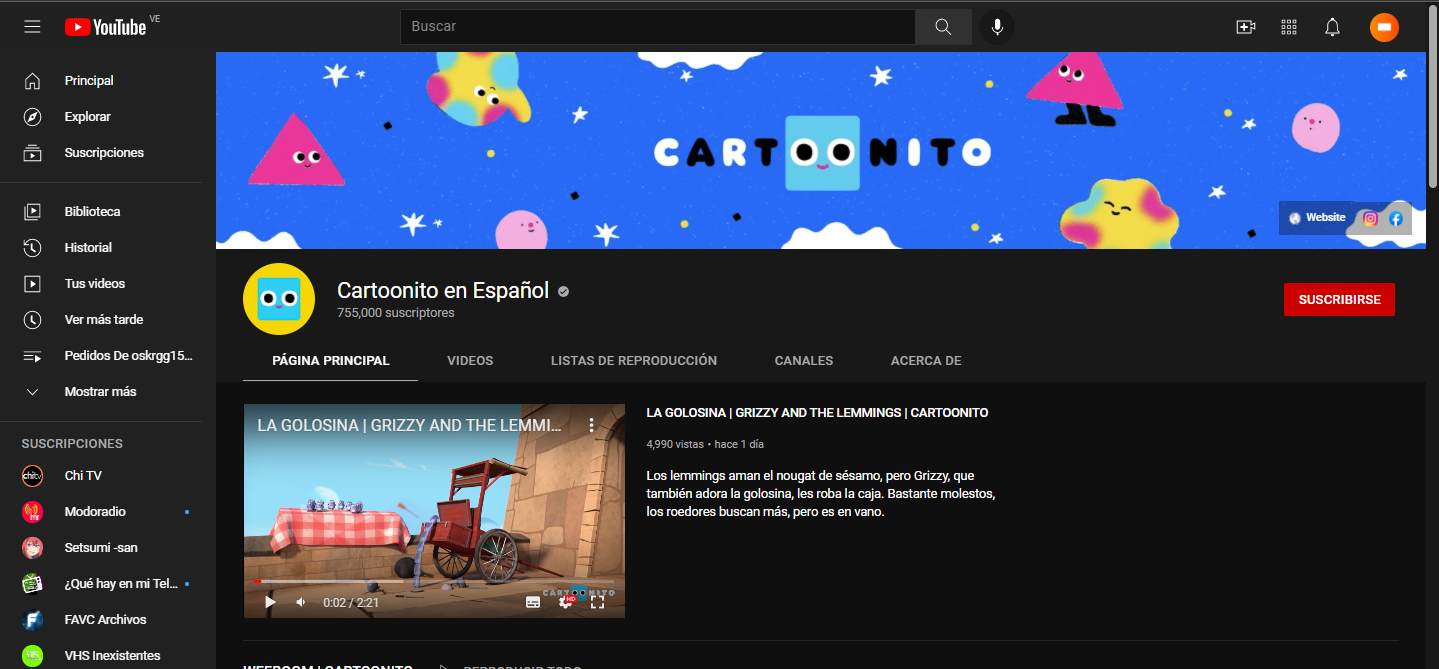Switch to the ACERCA DE tab
The image size is (1439, 669).
coord(926,361)
